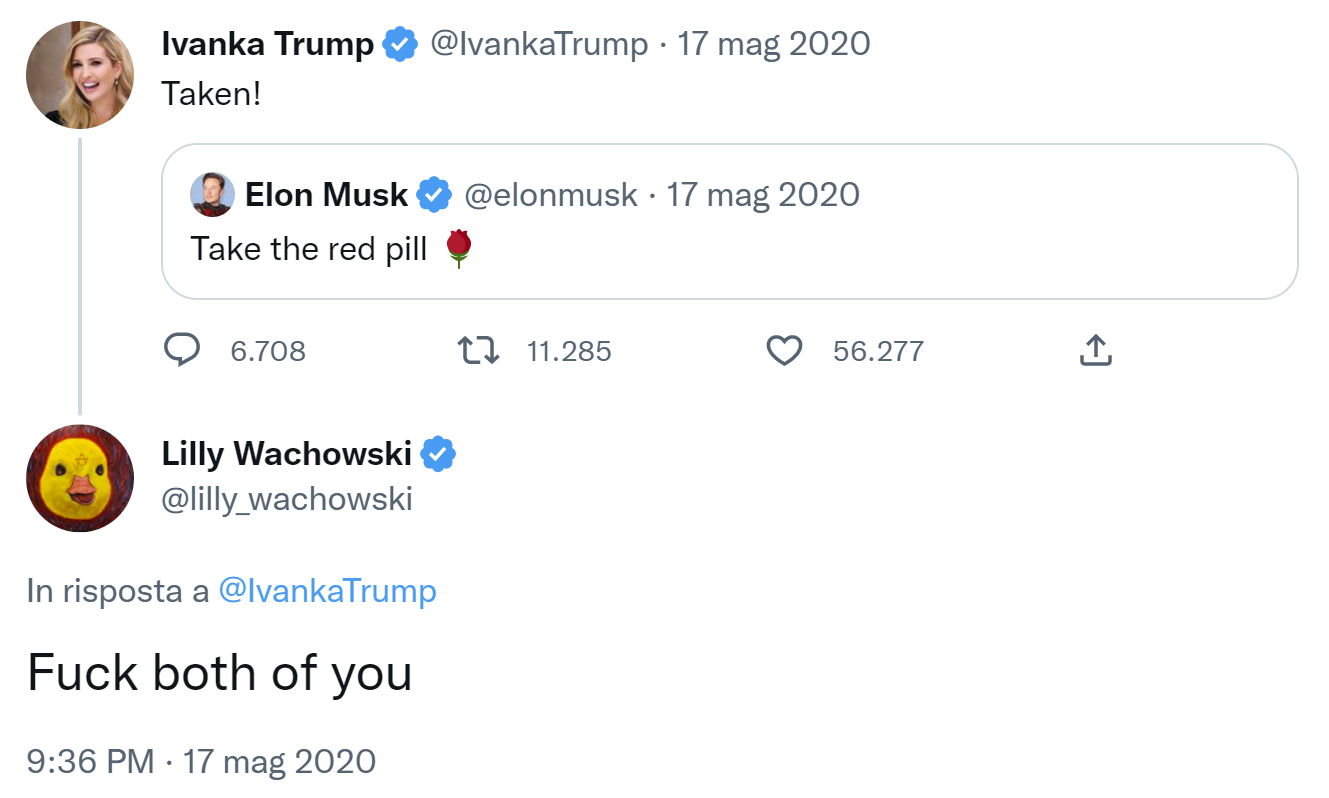The width and height of the screenshot is (1329, 798).
Task: Click the 11.285 retweet count
Action: [568, 351]
